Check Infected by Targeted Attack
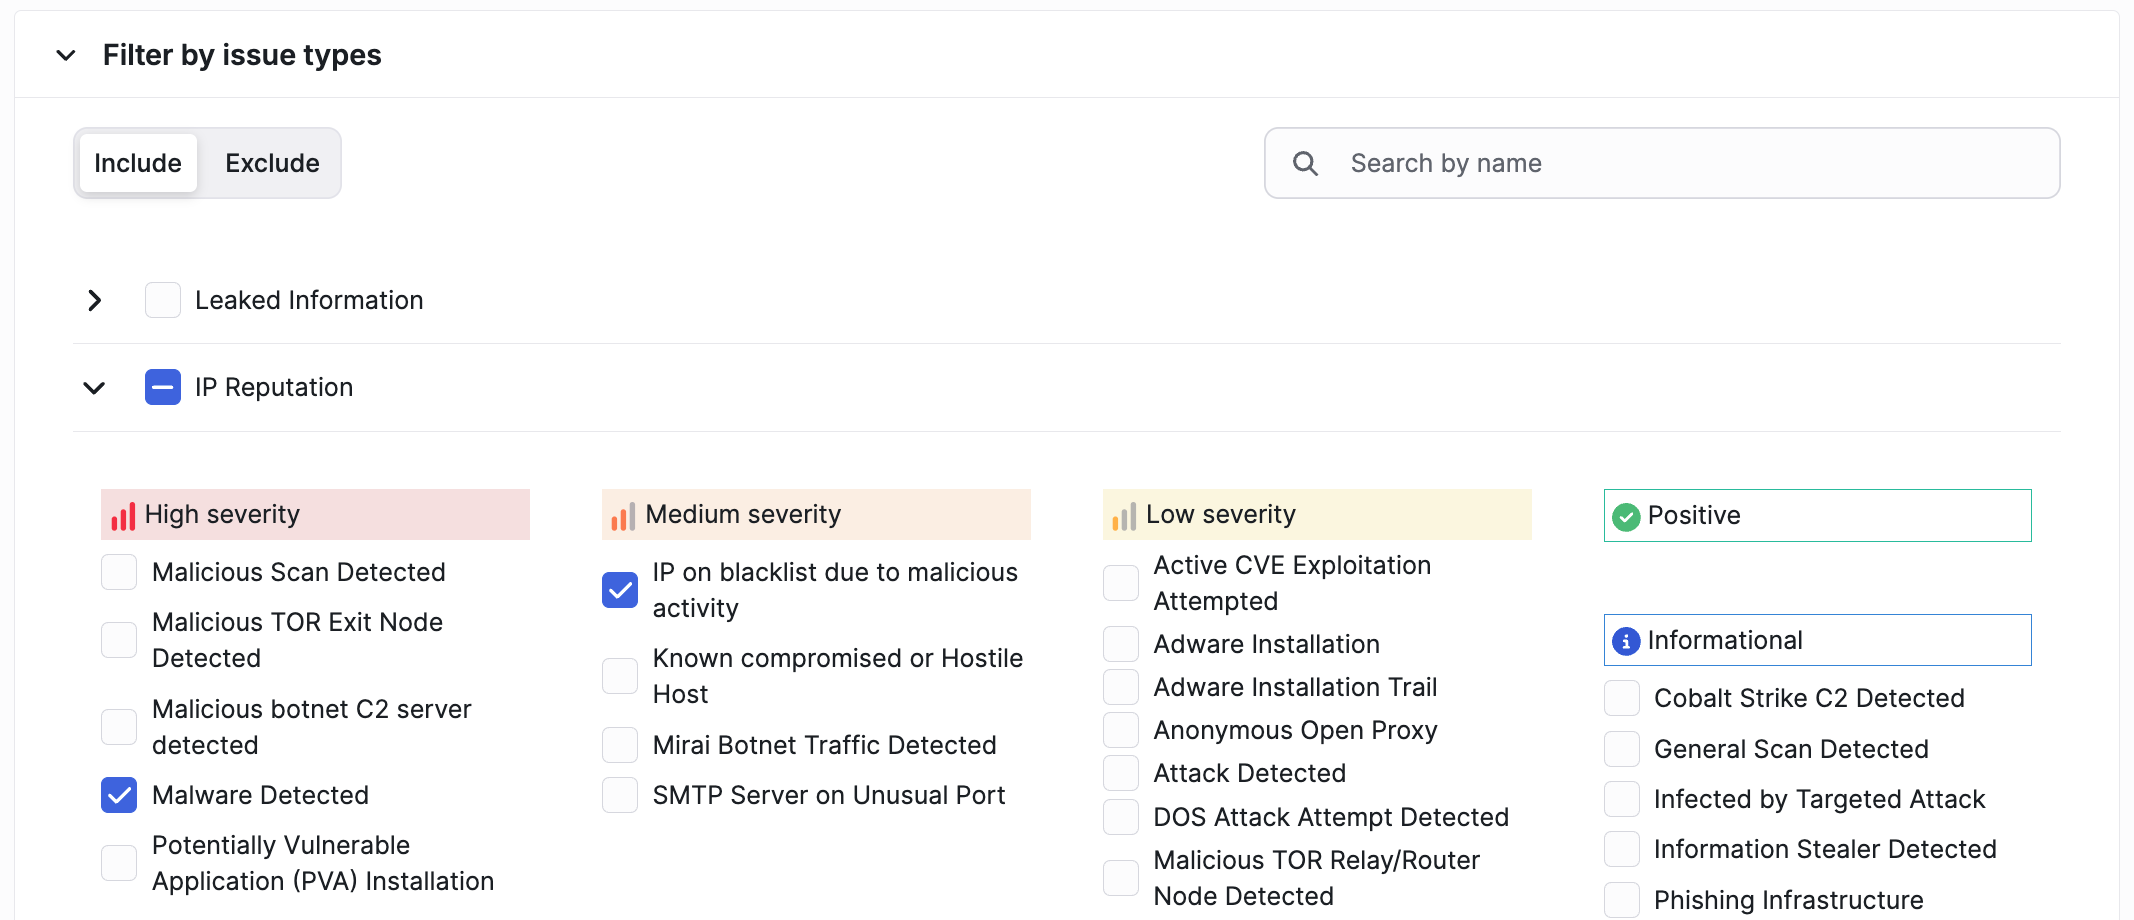The height and width of the screenshot is (920, 2134). pos(1622,799)
